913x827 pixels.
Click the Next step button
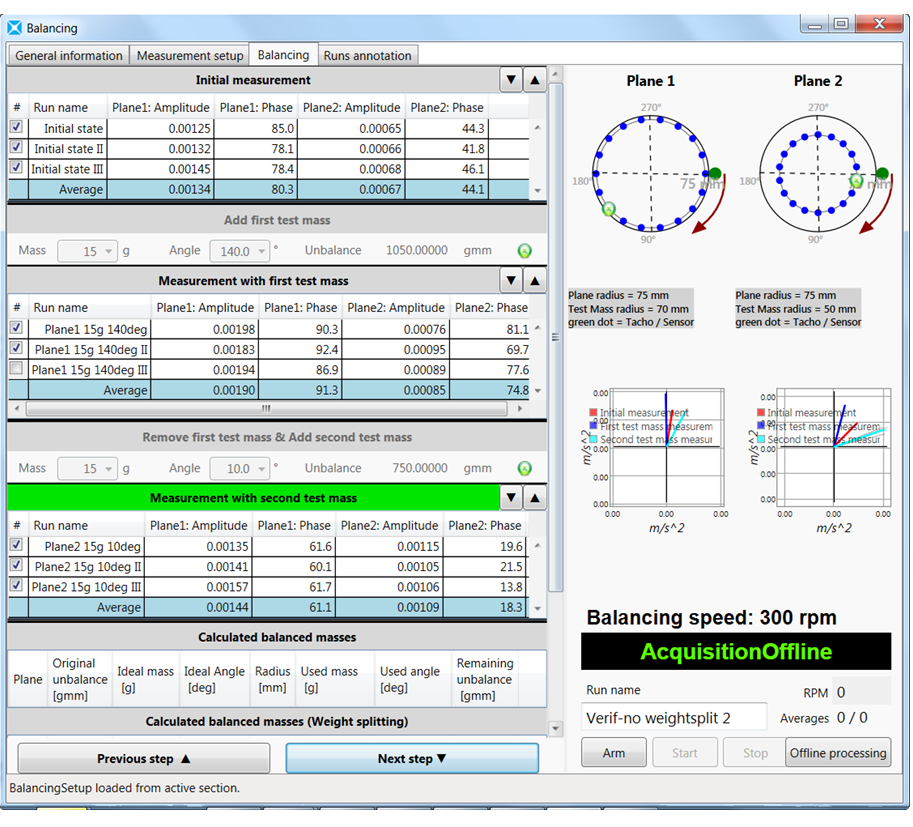tap(412, 759)
